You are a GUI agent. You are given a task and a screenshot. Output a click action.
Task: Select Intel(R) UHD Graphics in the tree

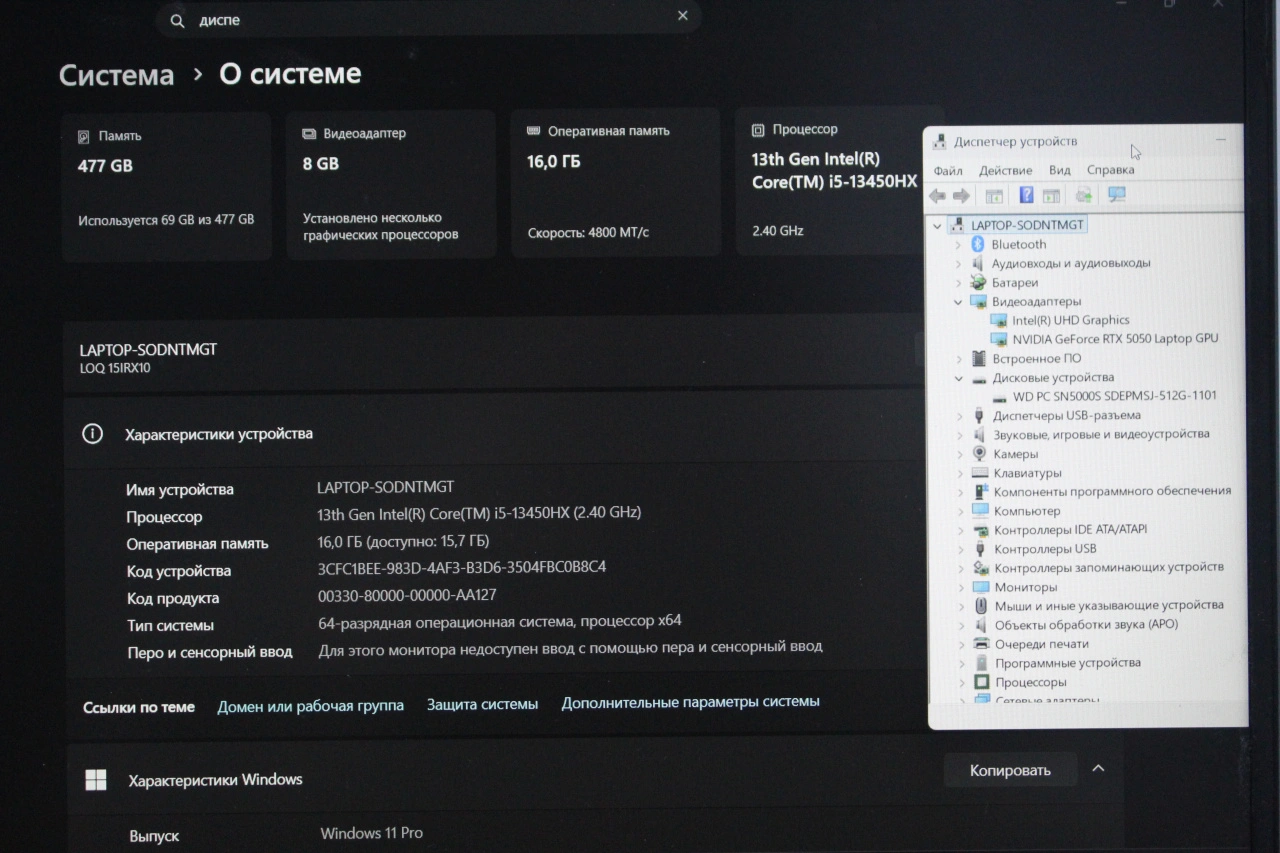click(x=1070, y=320)
